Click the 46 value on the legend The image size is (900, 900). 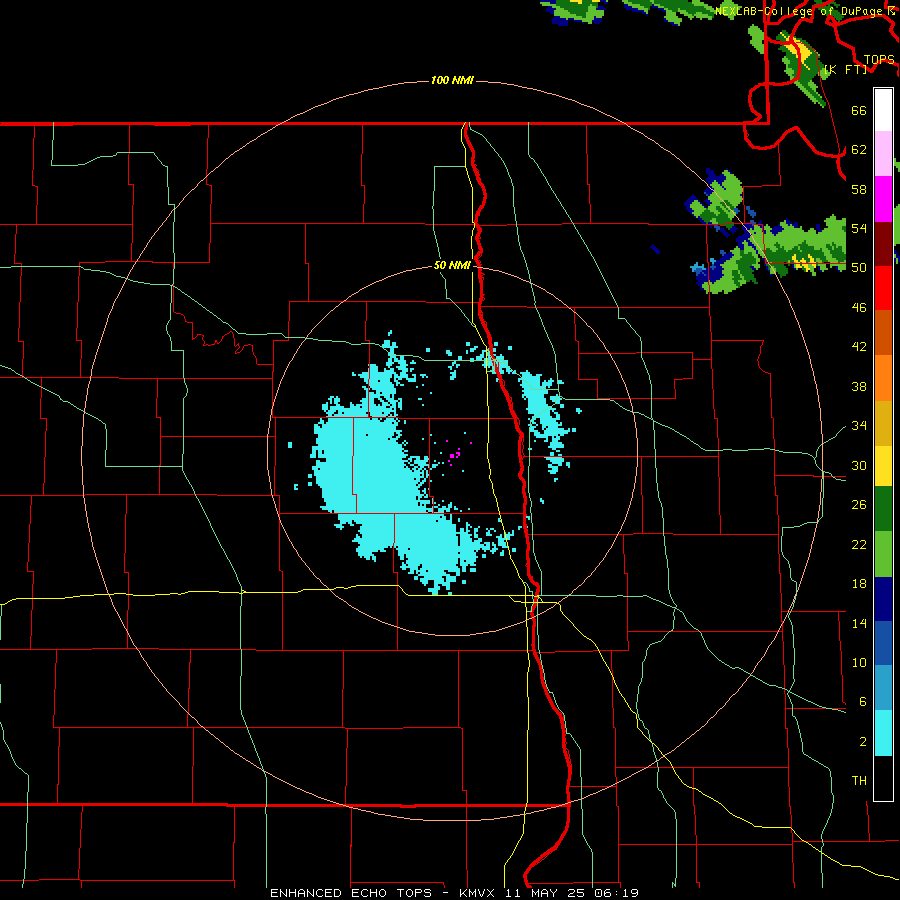coord(859,308)
